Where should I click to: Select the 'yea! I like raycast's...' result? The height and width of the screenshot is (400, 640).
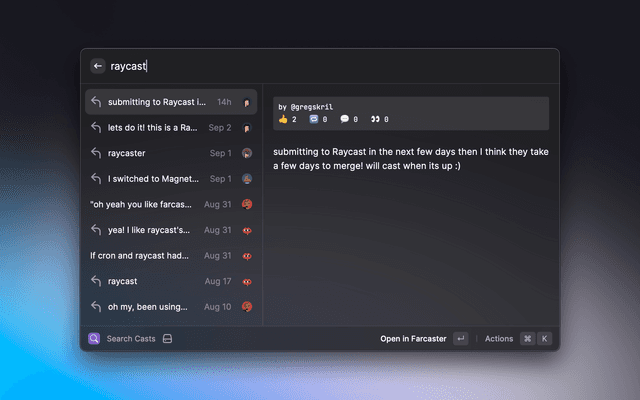pyautogui.click(x=148, y=230)
